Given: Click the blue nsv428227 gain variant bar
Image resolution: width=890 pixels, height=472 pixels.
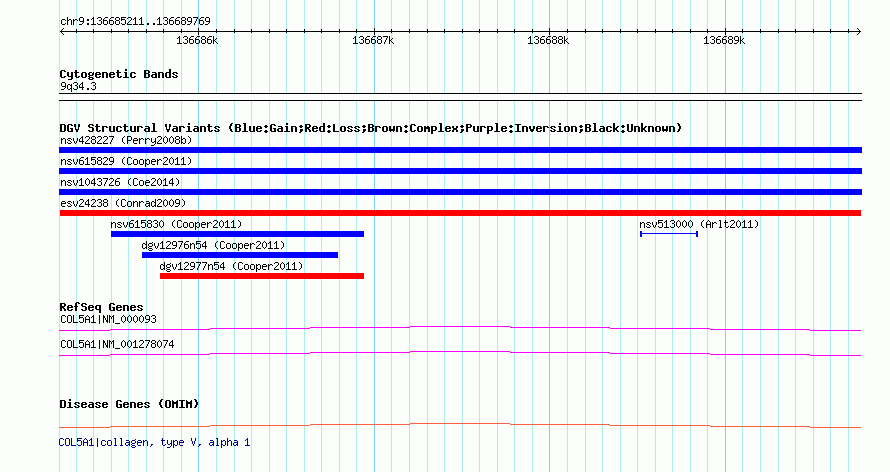Looking at the screenshot, I should click(x=460, y=150).
